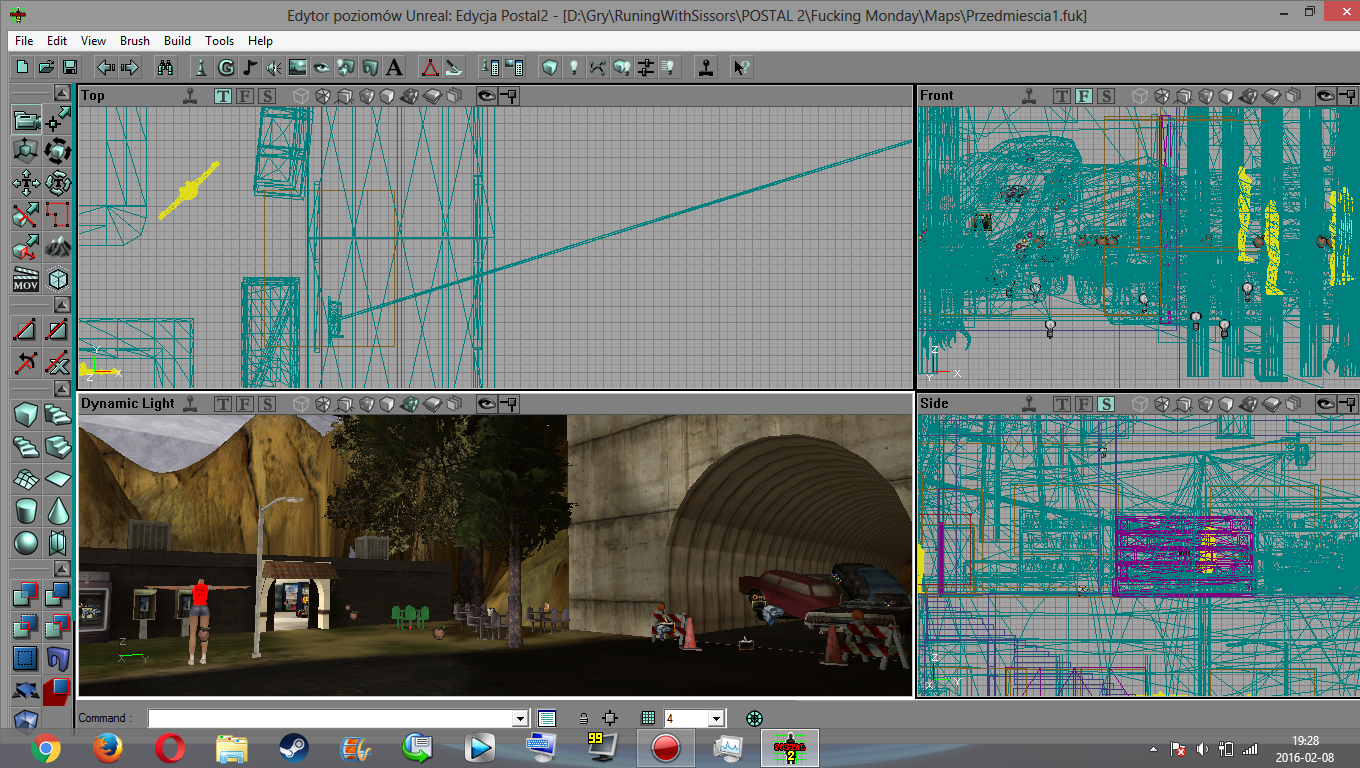Toggle realtime preview in Top viewport
The width and height of the screenshot is (1360, 768).
click(x=190, y=96)
